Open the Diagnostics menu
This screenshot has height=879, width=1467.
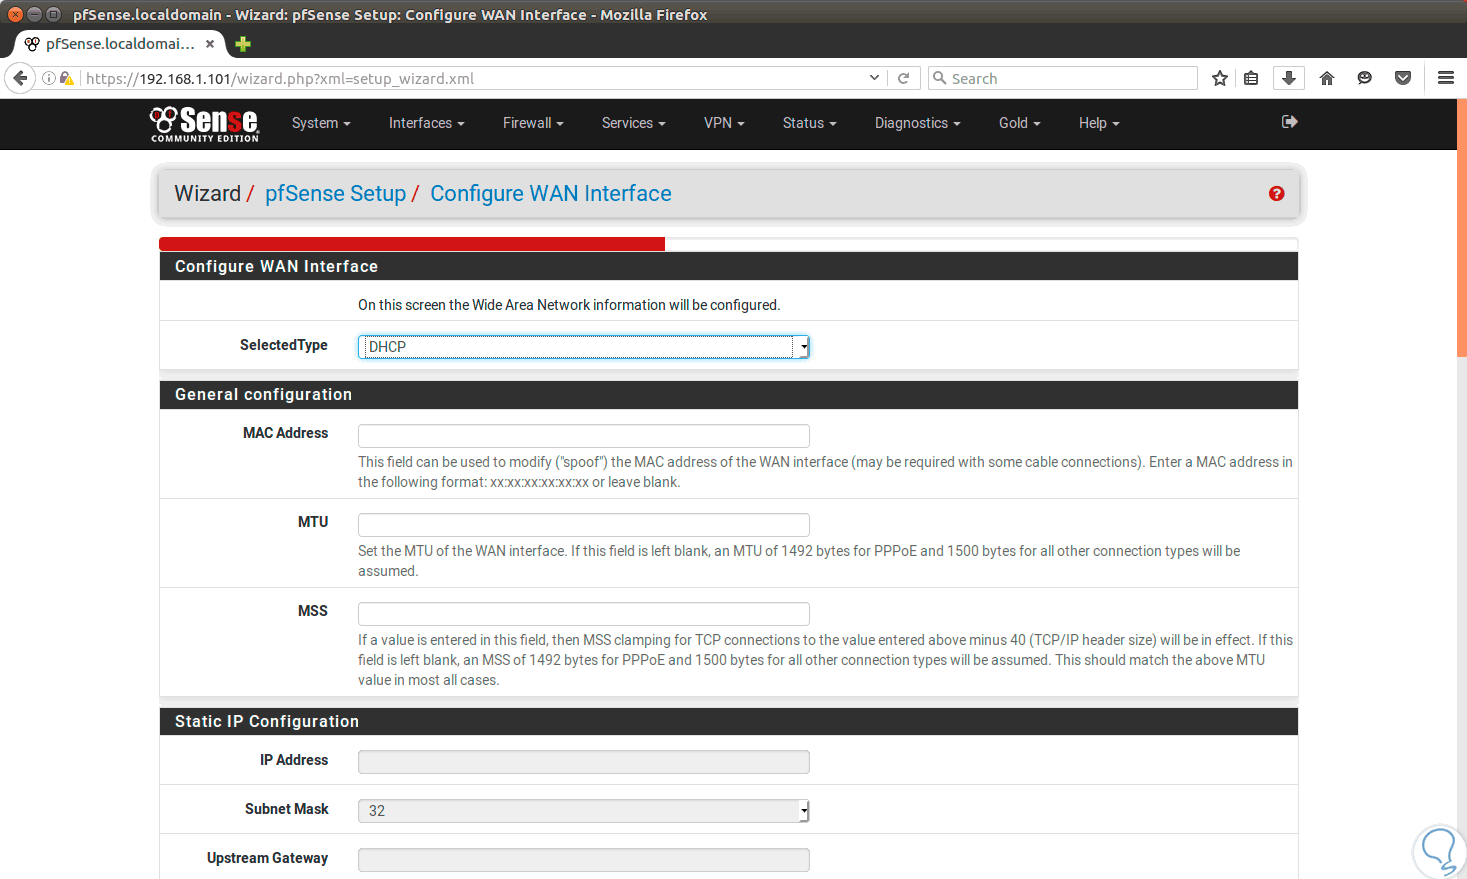pyautogui.click(x=918, y=123)
